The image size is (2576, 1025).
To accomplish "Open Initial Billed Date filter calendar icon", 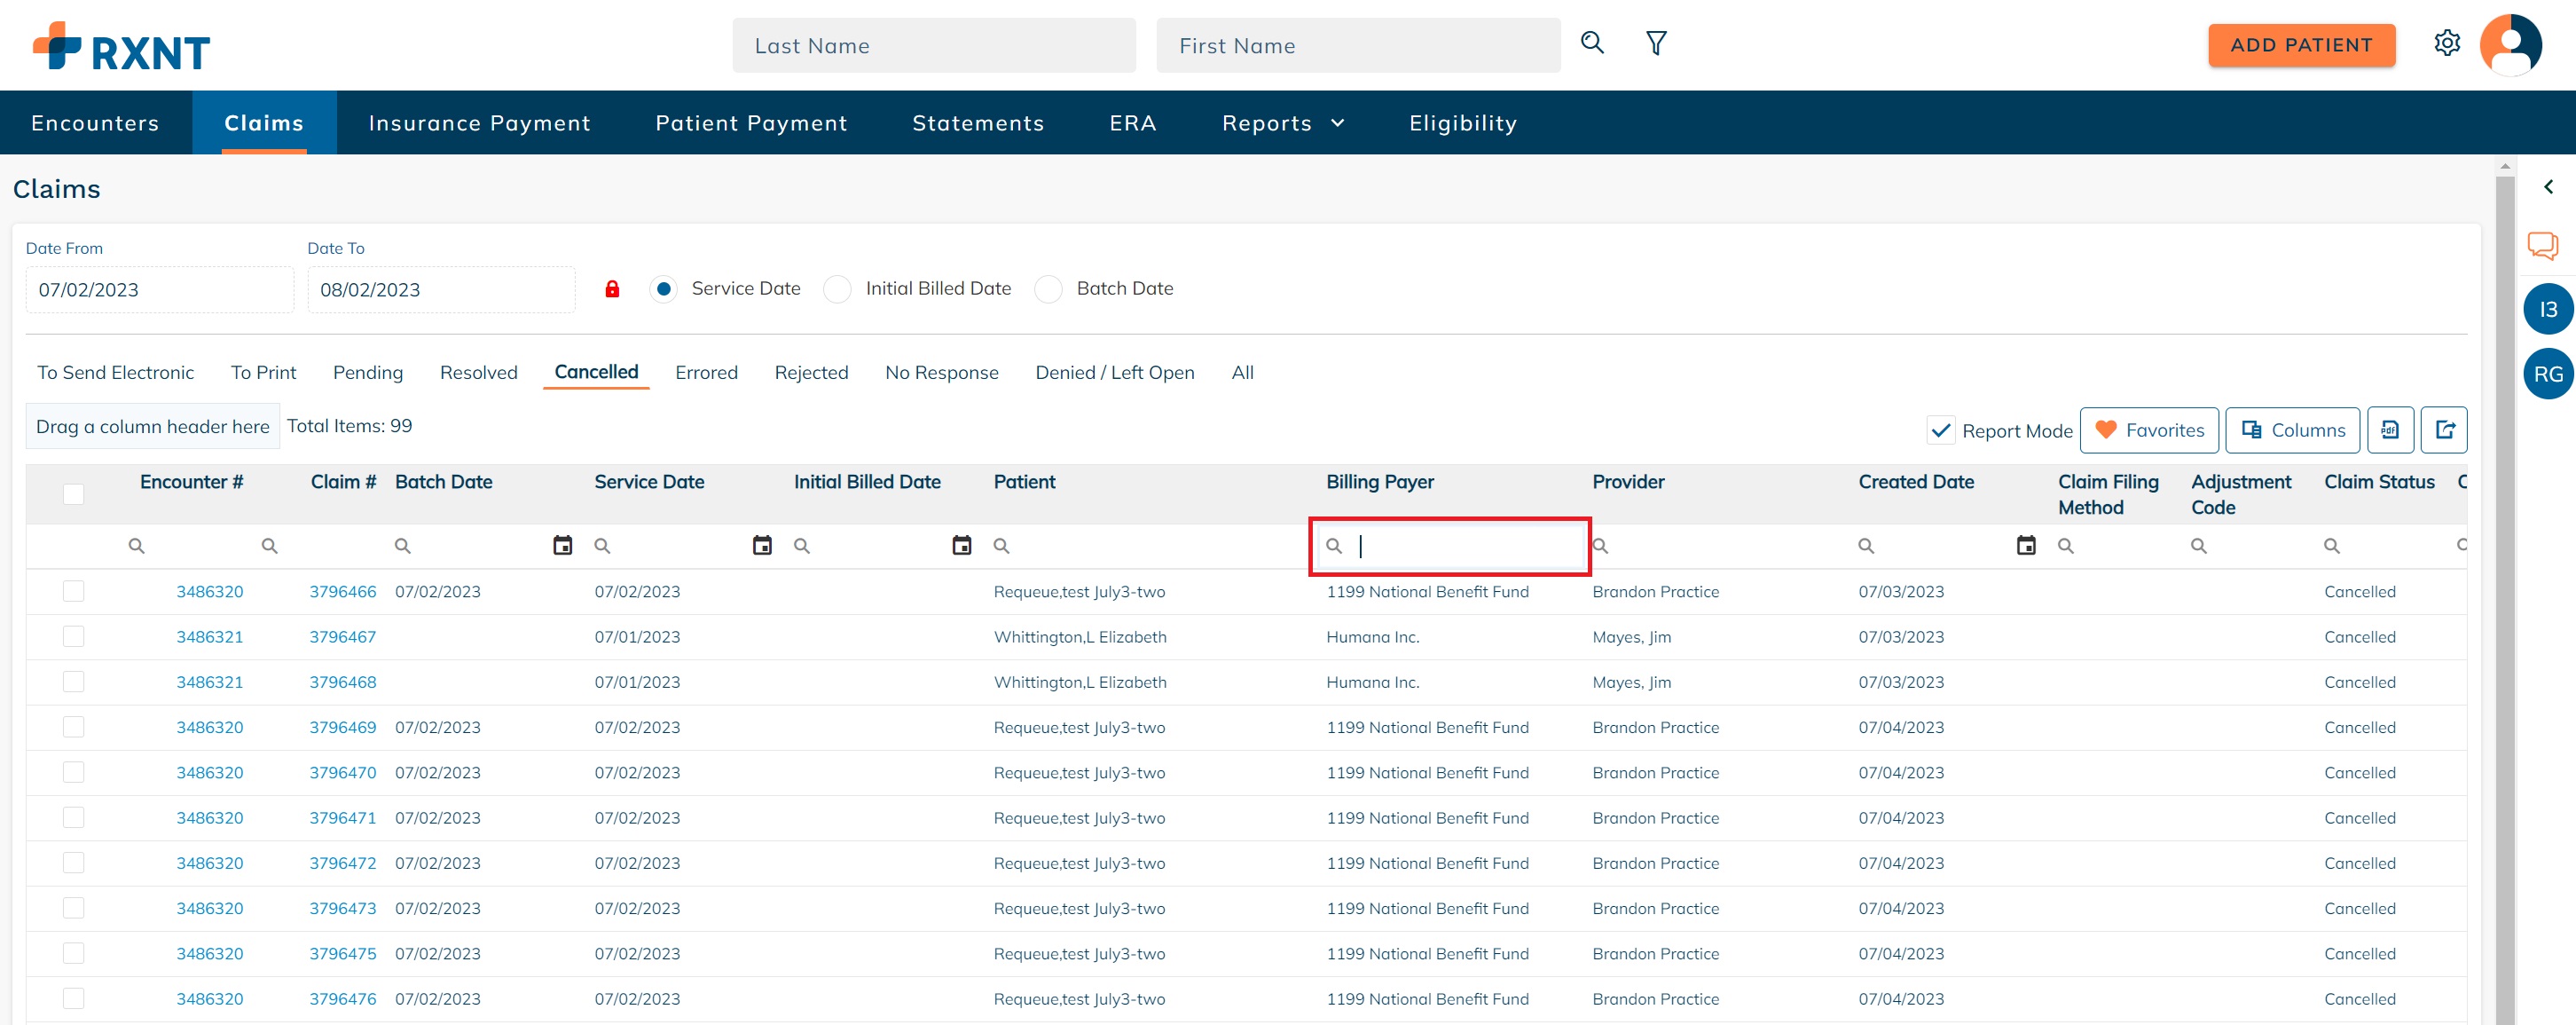I will tap(962, 545).
